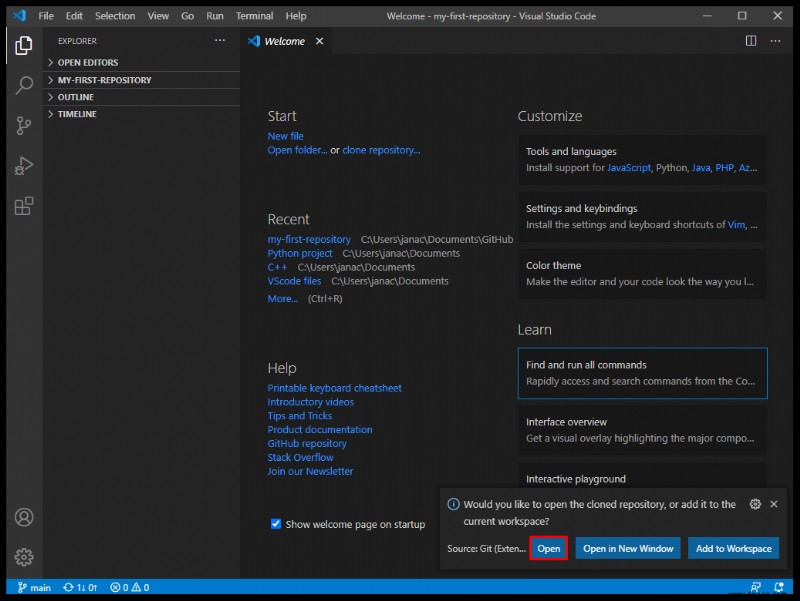Image resolution: width=800 pixels, height=601 pixels.
Task: Click Open button in notification
Action: (548, 548)
